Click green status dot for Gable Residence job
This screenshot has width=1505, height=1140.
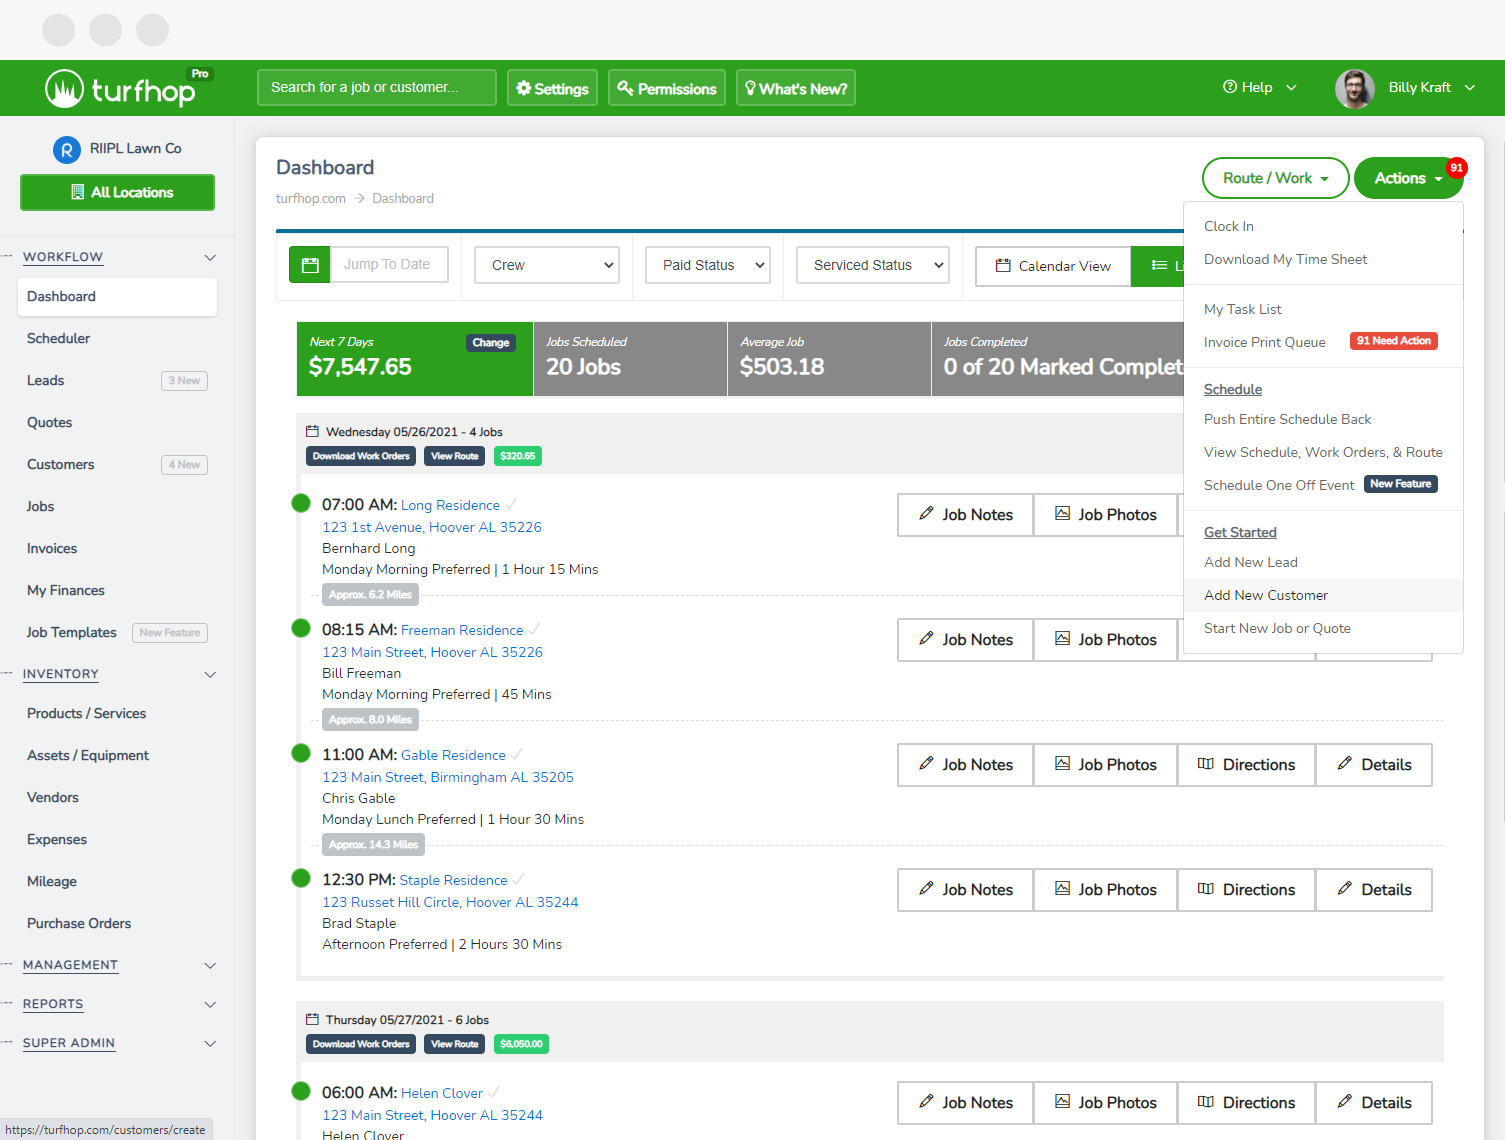(x=301, y=753)
